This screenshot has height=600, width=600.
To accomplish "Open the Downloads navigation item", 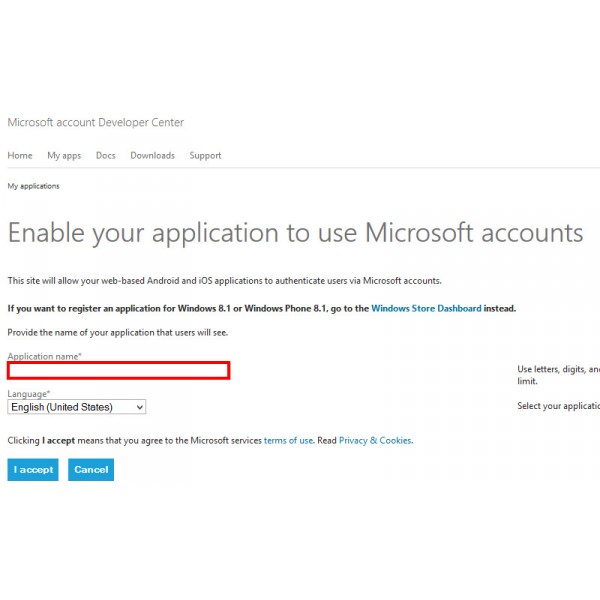I will (x=152, y=155).
